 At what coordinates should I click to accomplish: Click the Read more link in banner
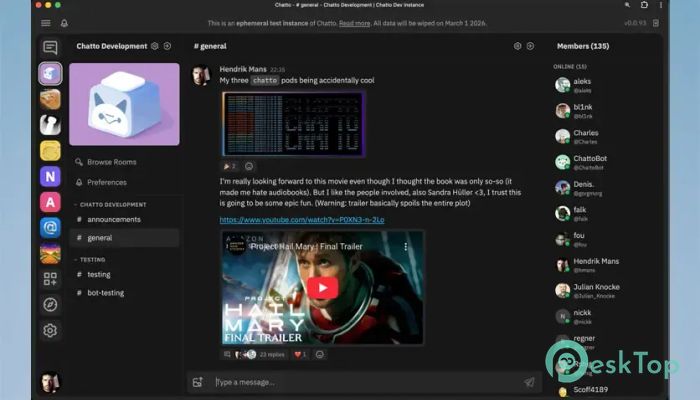(x=354, y=23)
